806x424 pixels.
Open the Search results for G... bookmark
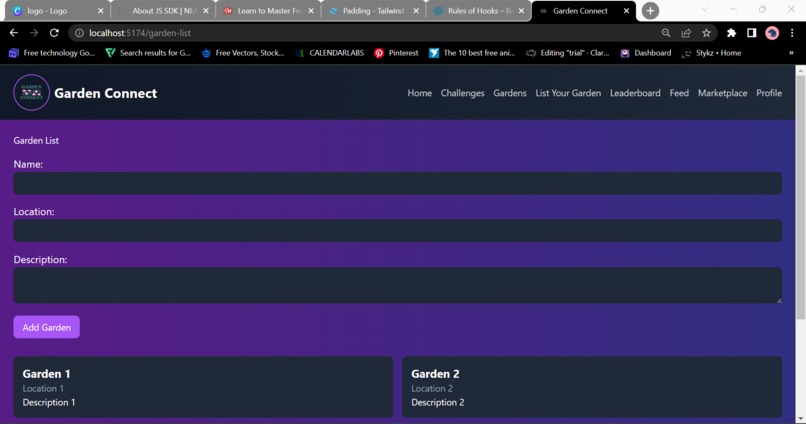coord(148,53)
